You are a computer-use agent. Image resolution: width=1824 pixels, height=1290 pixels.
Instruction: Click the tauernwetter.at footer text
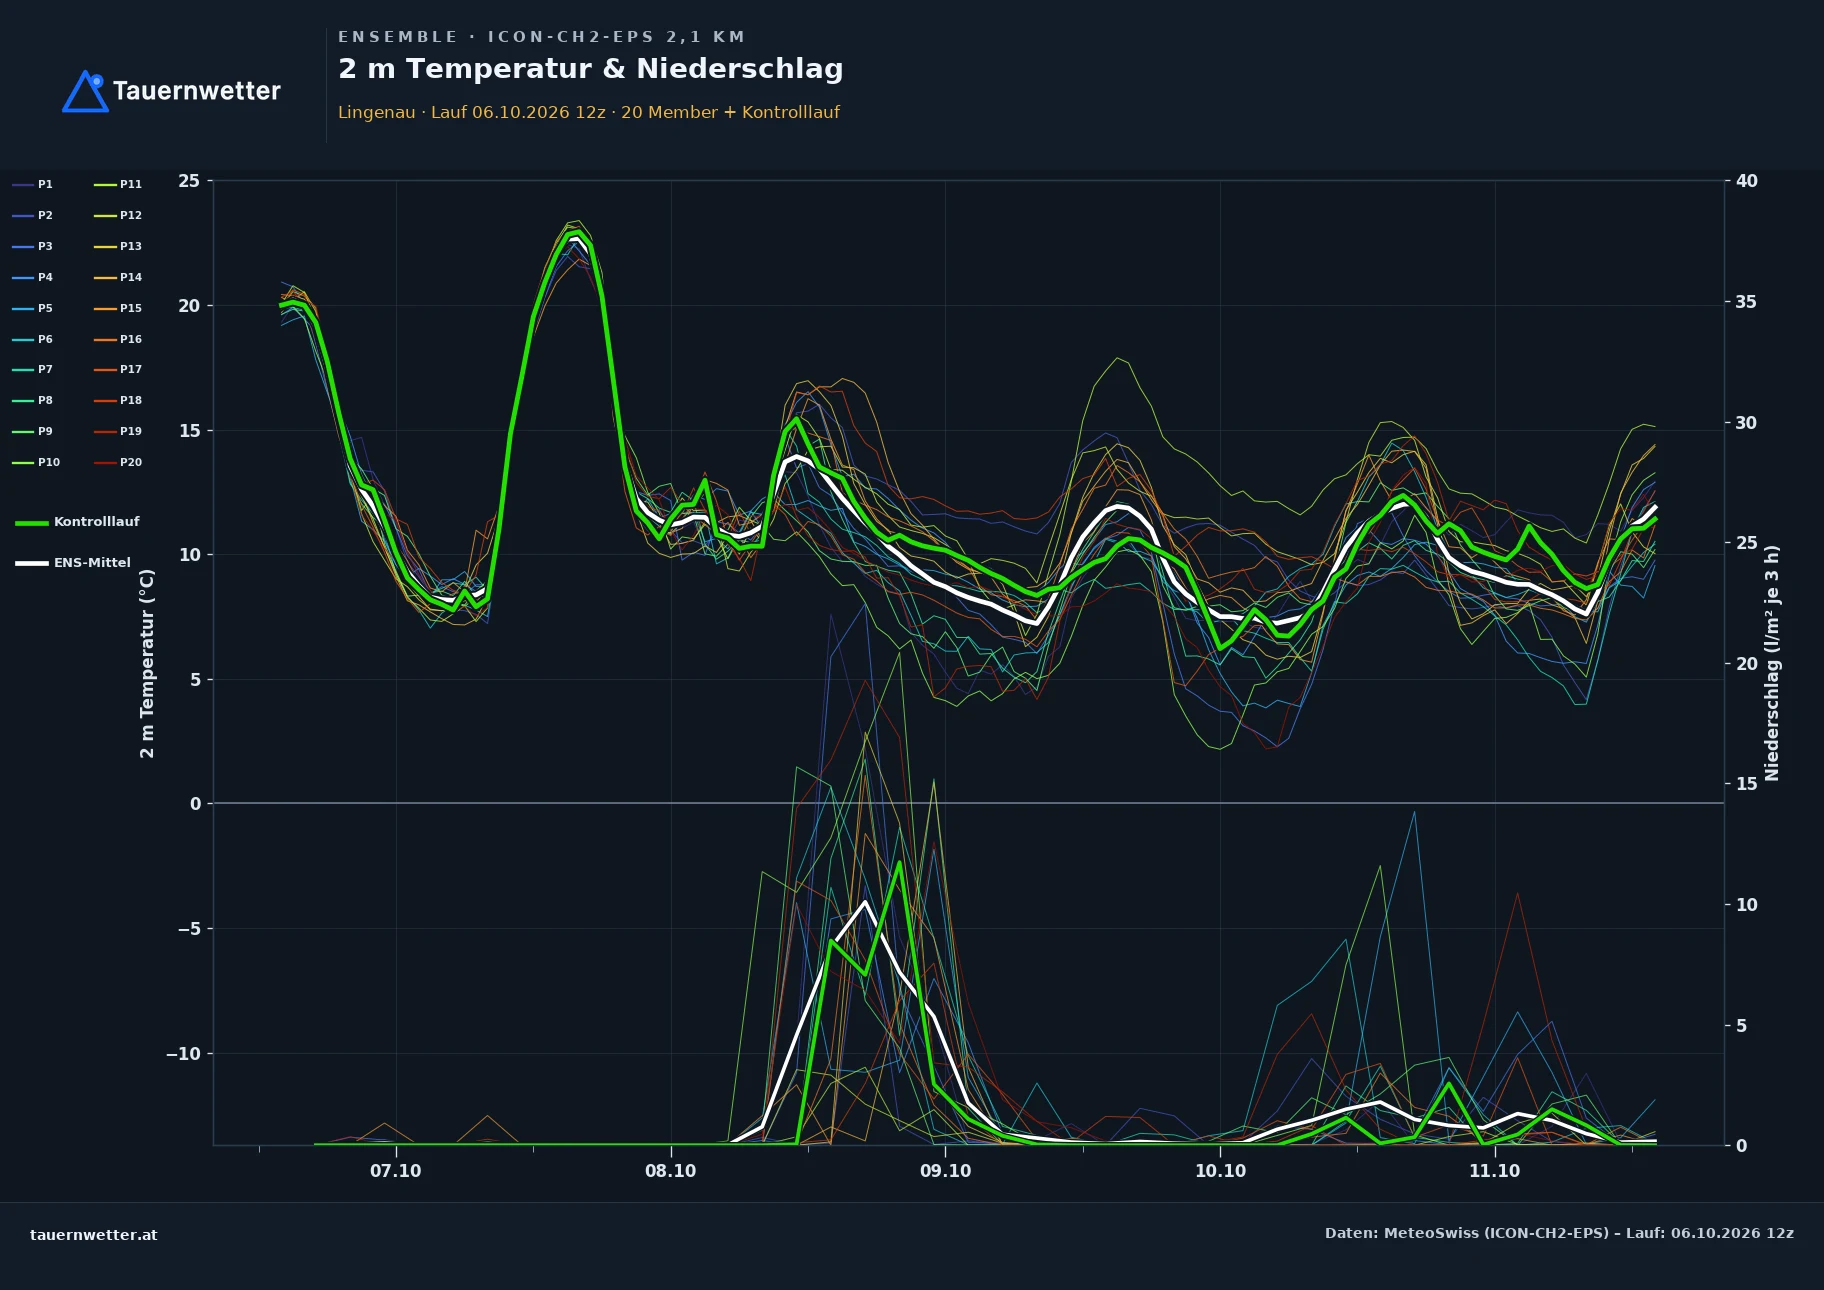(94, 1235)
